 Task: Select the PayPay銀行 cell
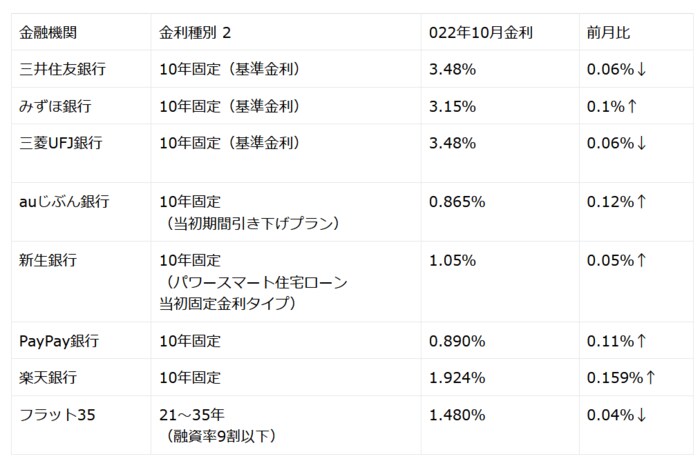click(x=58, y=341)
